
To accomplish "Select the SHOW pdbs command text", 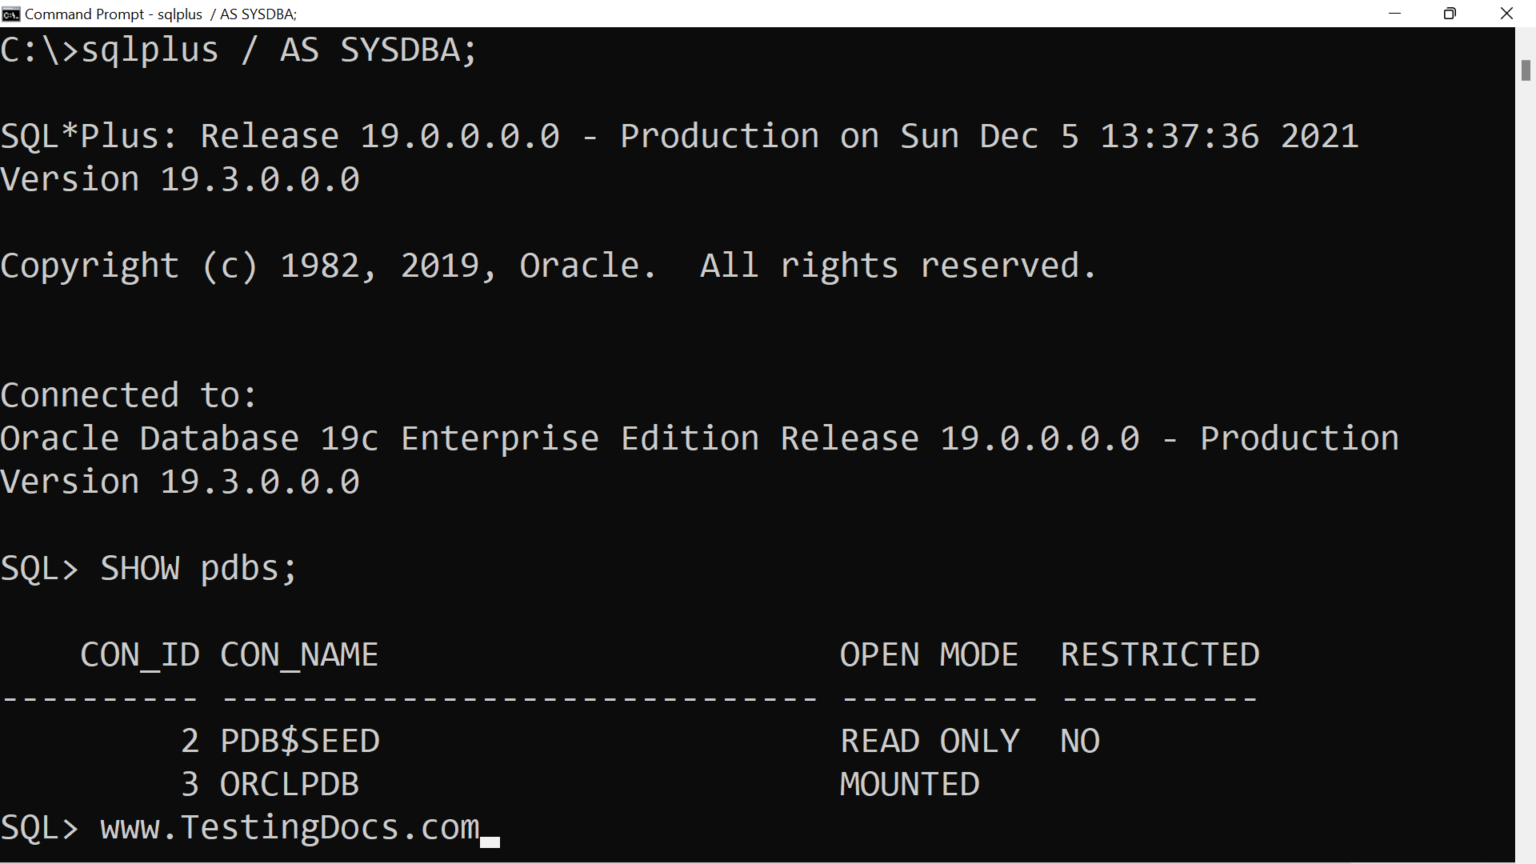I will [x=197, y=568].
